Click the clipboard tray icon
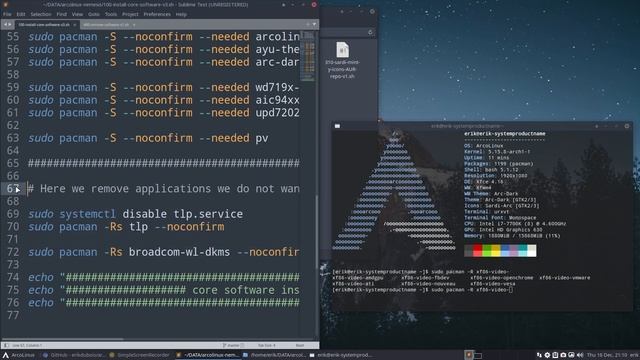640x360 pixels. (555, 355)
